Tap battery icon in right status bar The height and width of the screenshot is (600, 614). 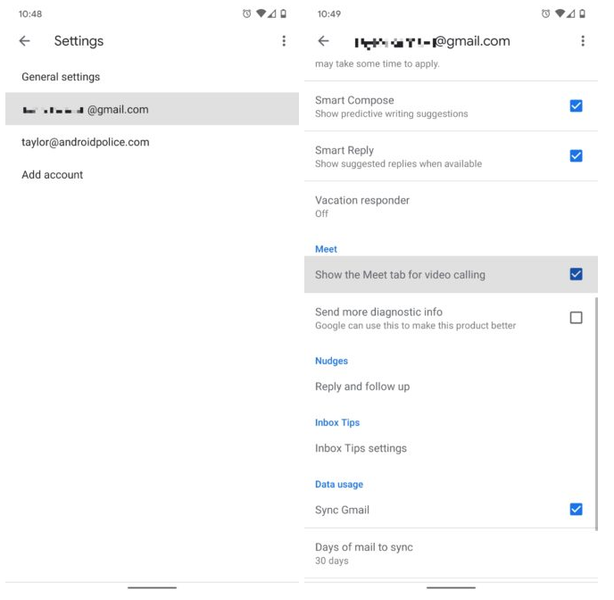point(582,14)
